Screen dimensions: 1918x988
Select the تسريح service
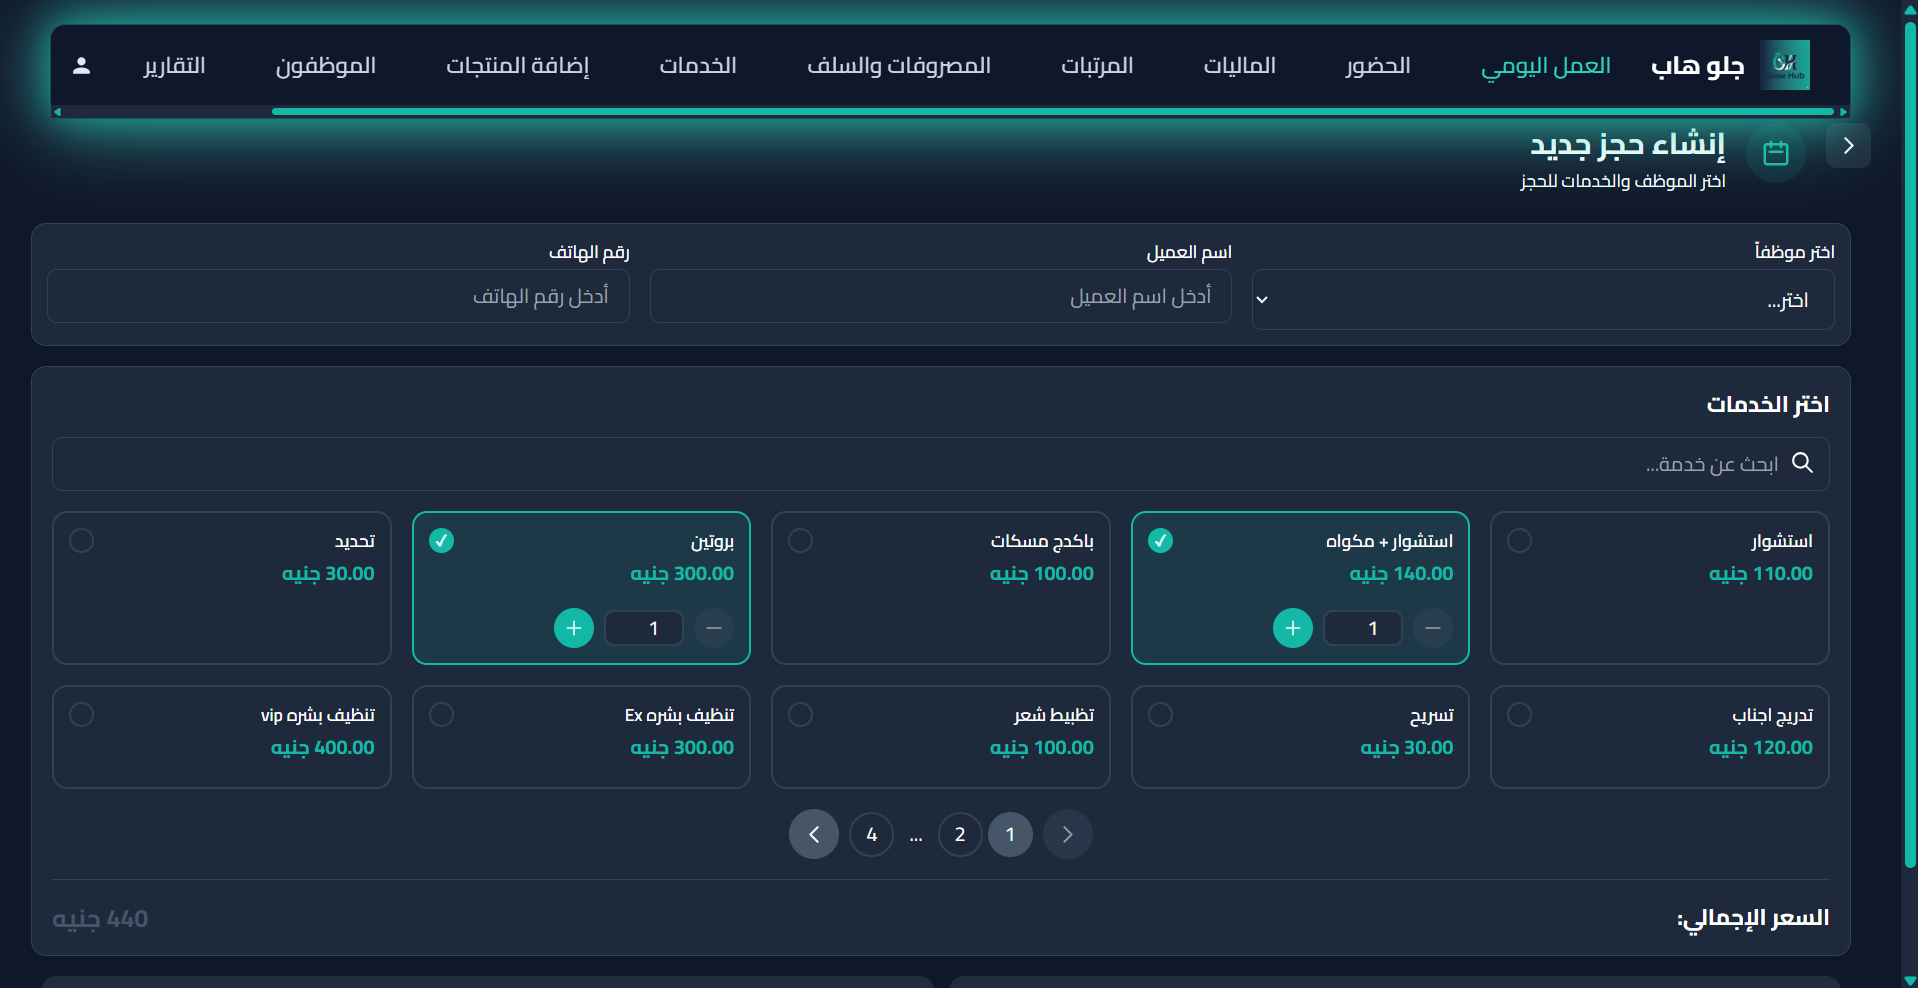[x=1160, y=714]
